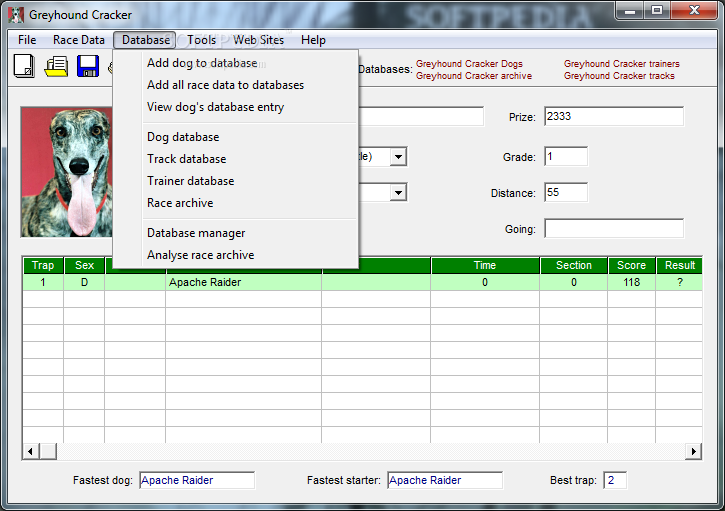Click the Prize input field

pyautogui.click(x=614, y=117)
